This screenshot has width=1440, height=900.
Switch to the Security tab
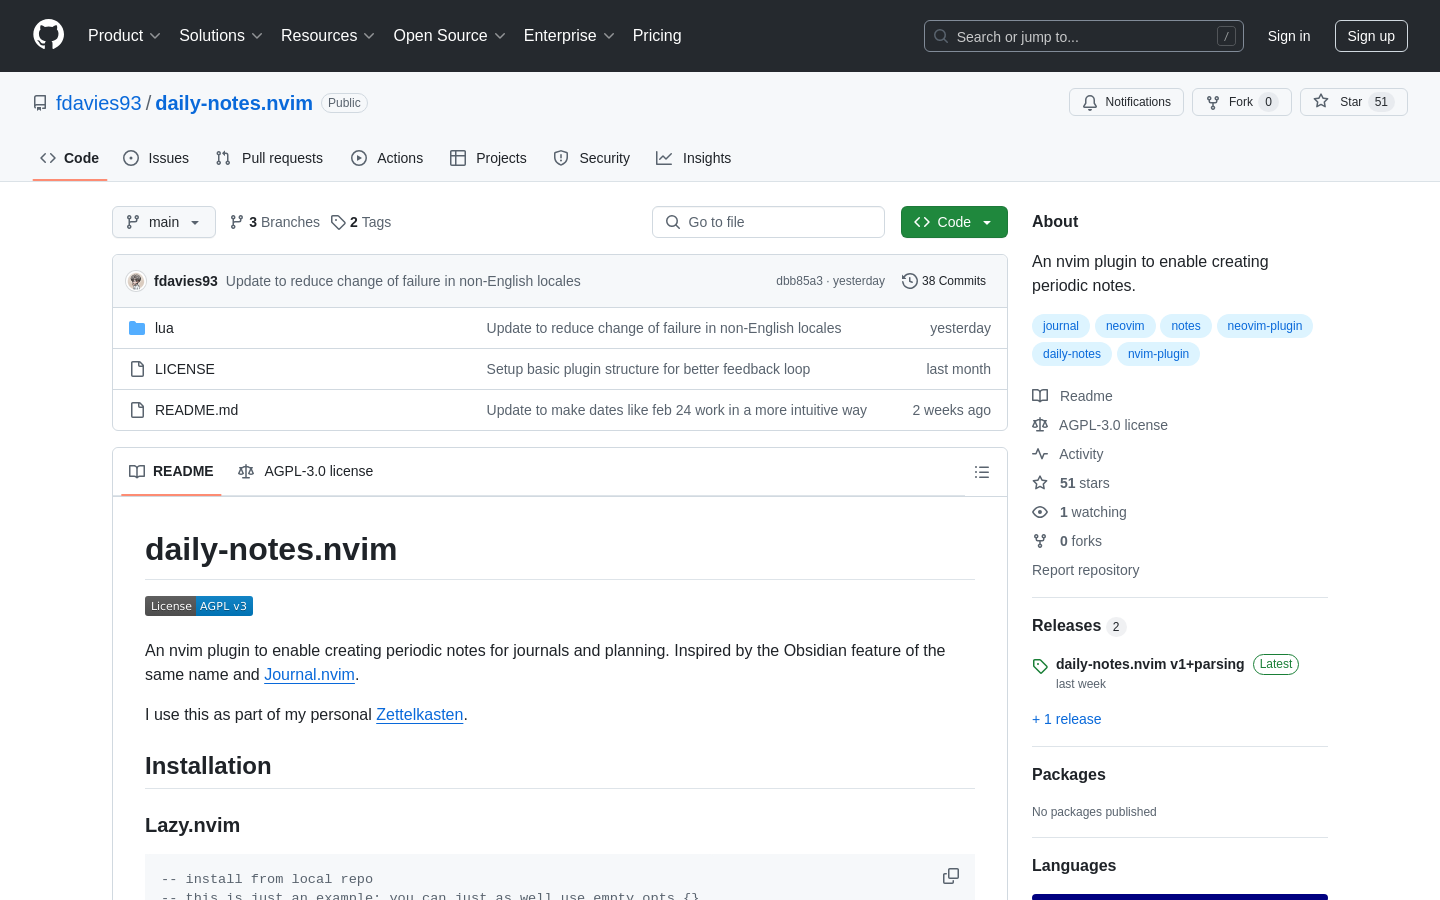point(592,158)
